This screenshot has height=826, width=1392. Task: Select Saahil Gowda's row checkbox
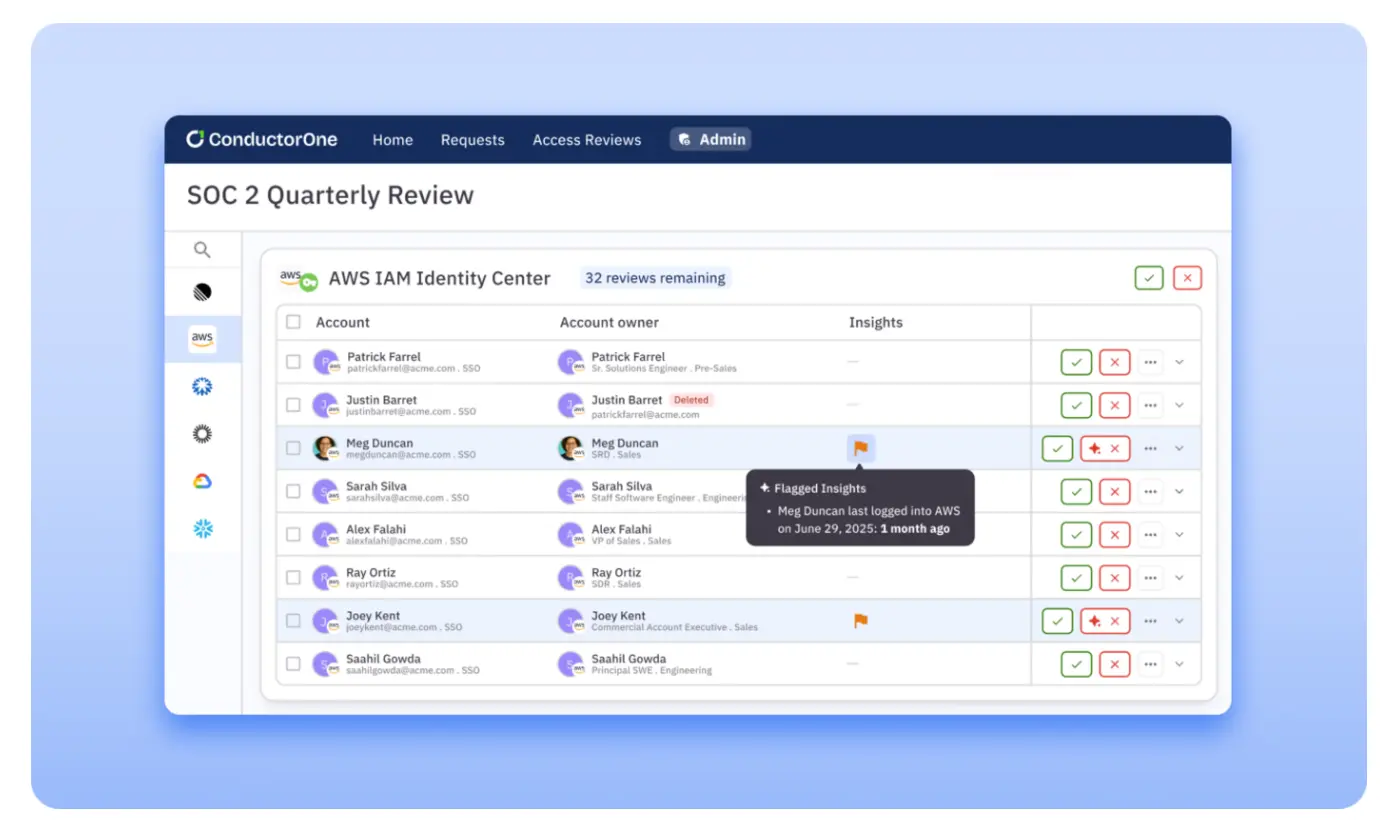pyautogui.click(x=293, y=663)
